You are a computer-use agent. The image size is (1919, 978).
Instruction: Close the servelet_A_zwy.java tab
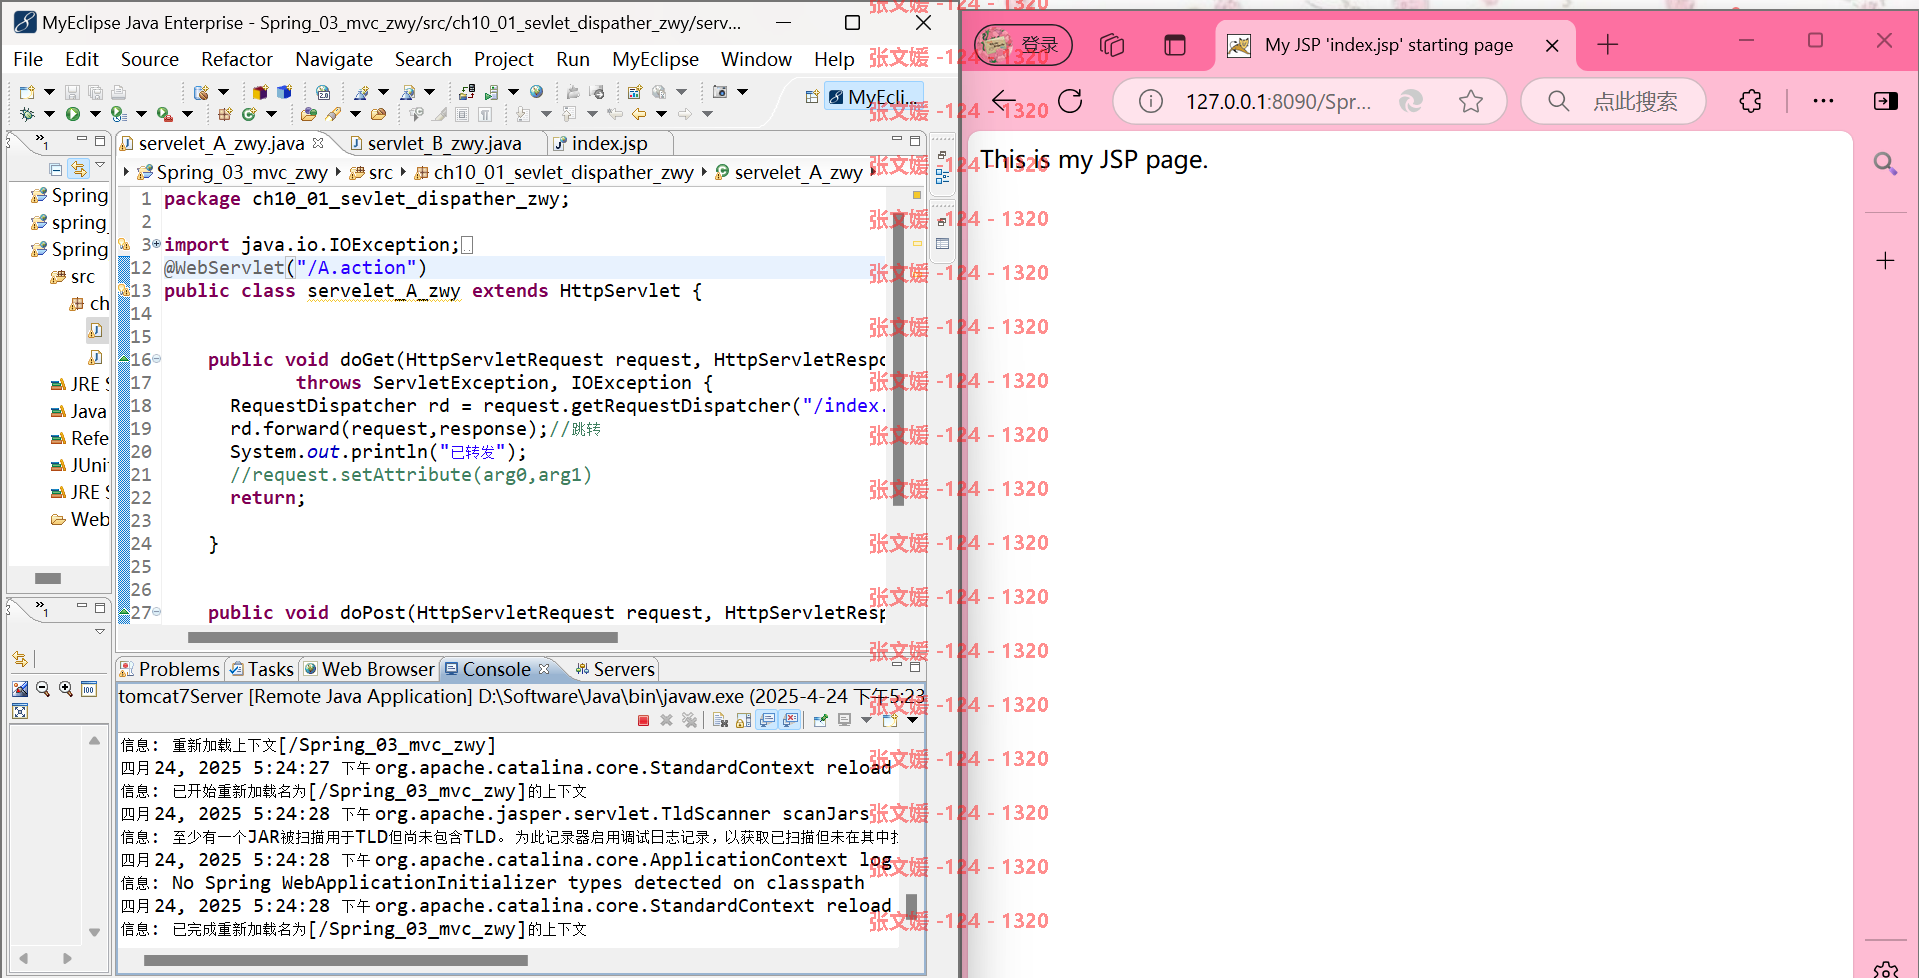[x=318, y=143]
